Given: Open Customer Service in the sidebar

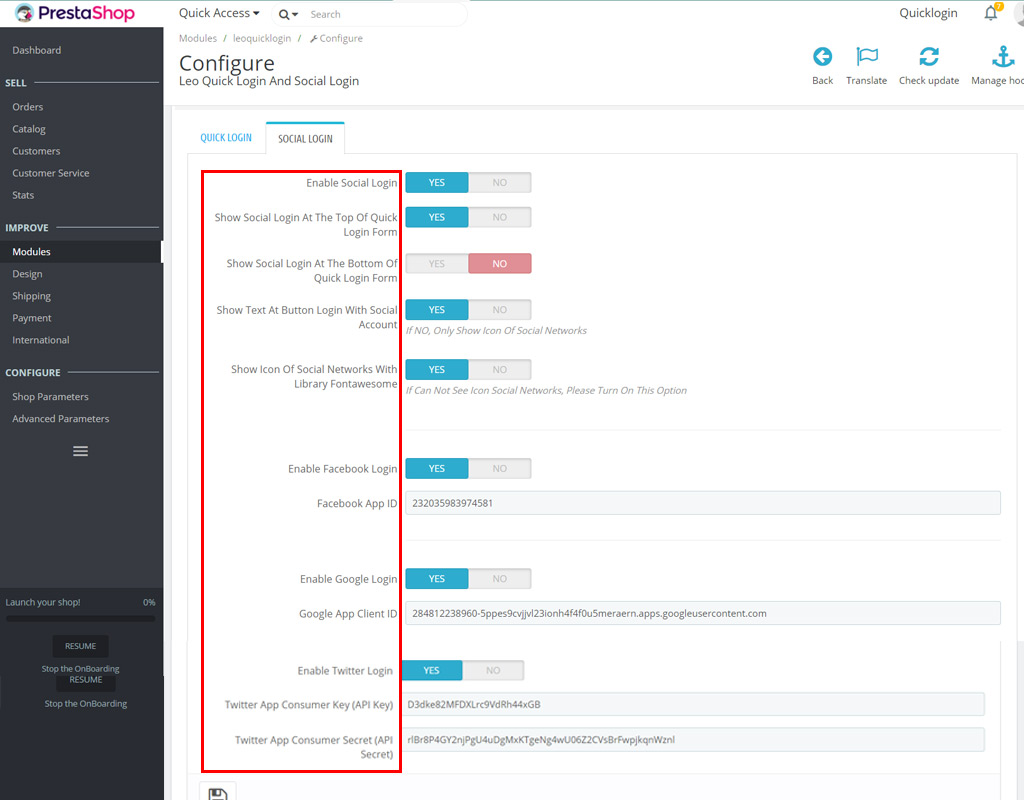Looking at the screenshot, I should click(x=50, y=173).
